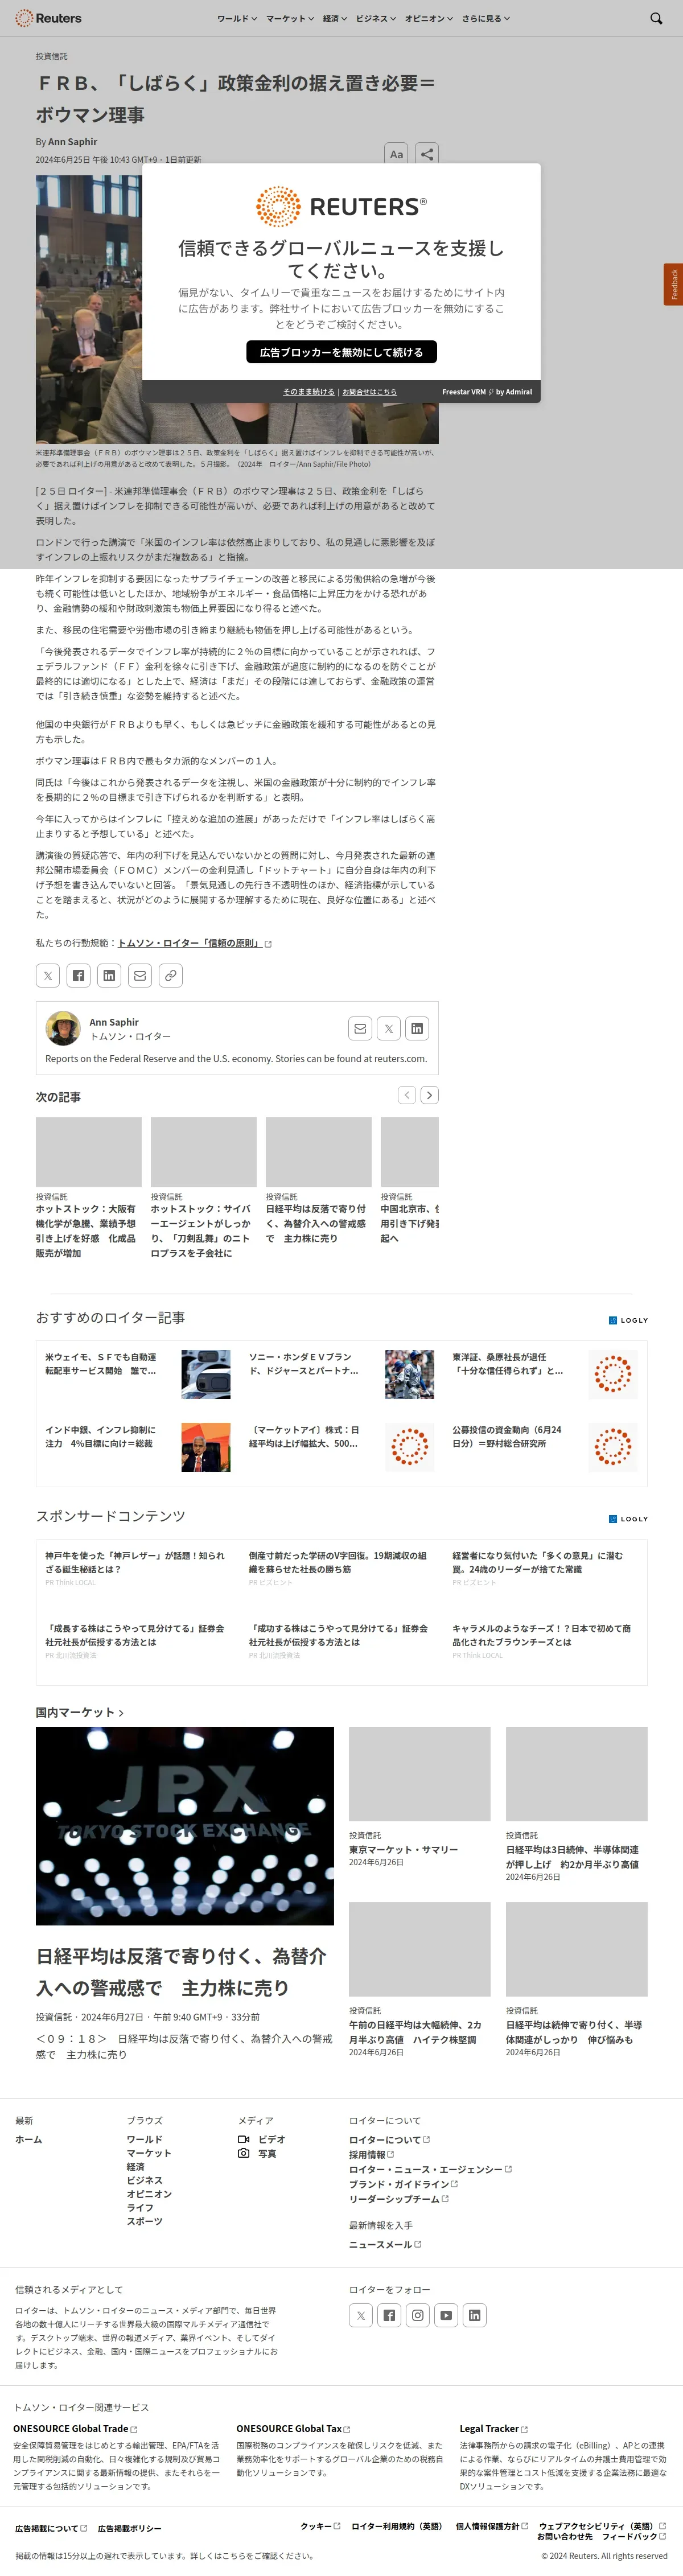683x2576 pixels.
Task: Follow Reuters on Facebook in footer
Action: [389, 2315]
